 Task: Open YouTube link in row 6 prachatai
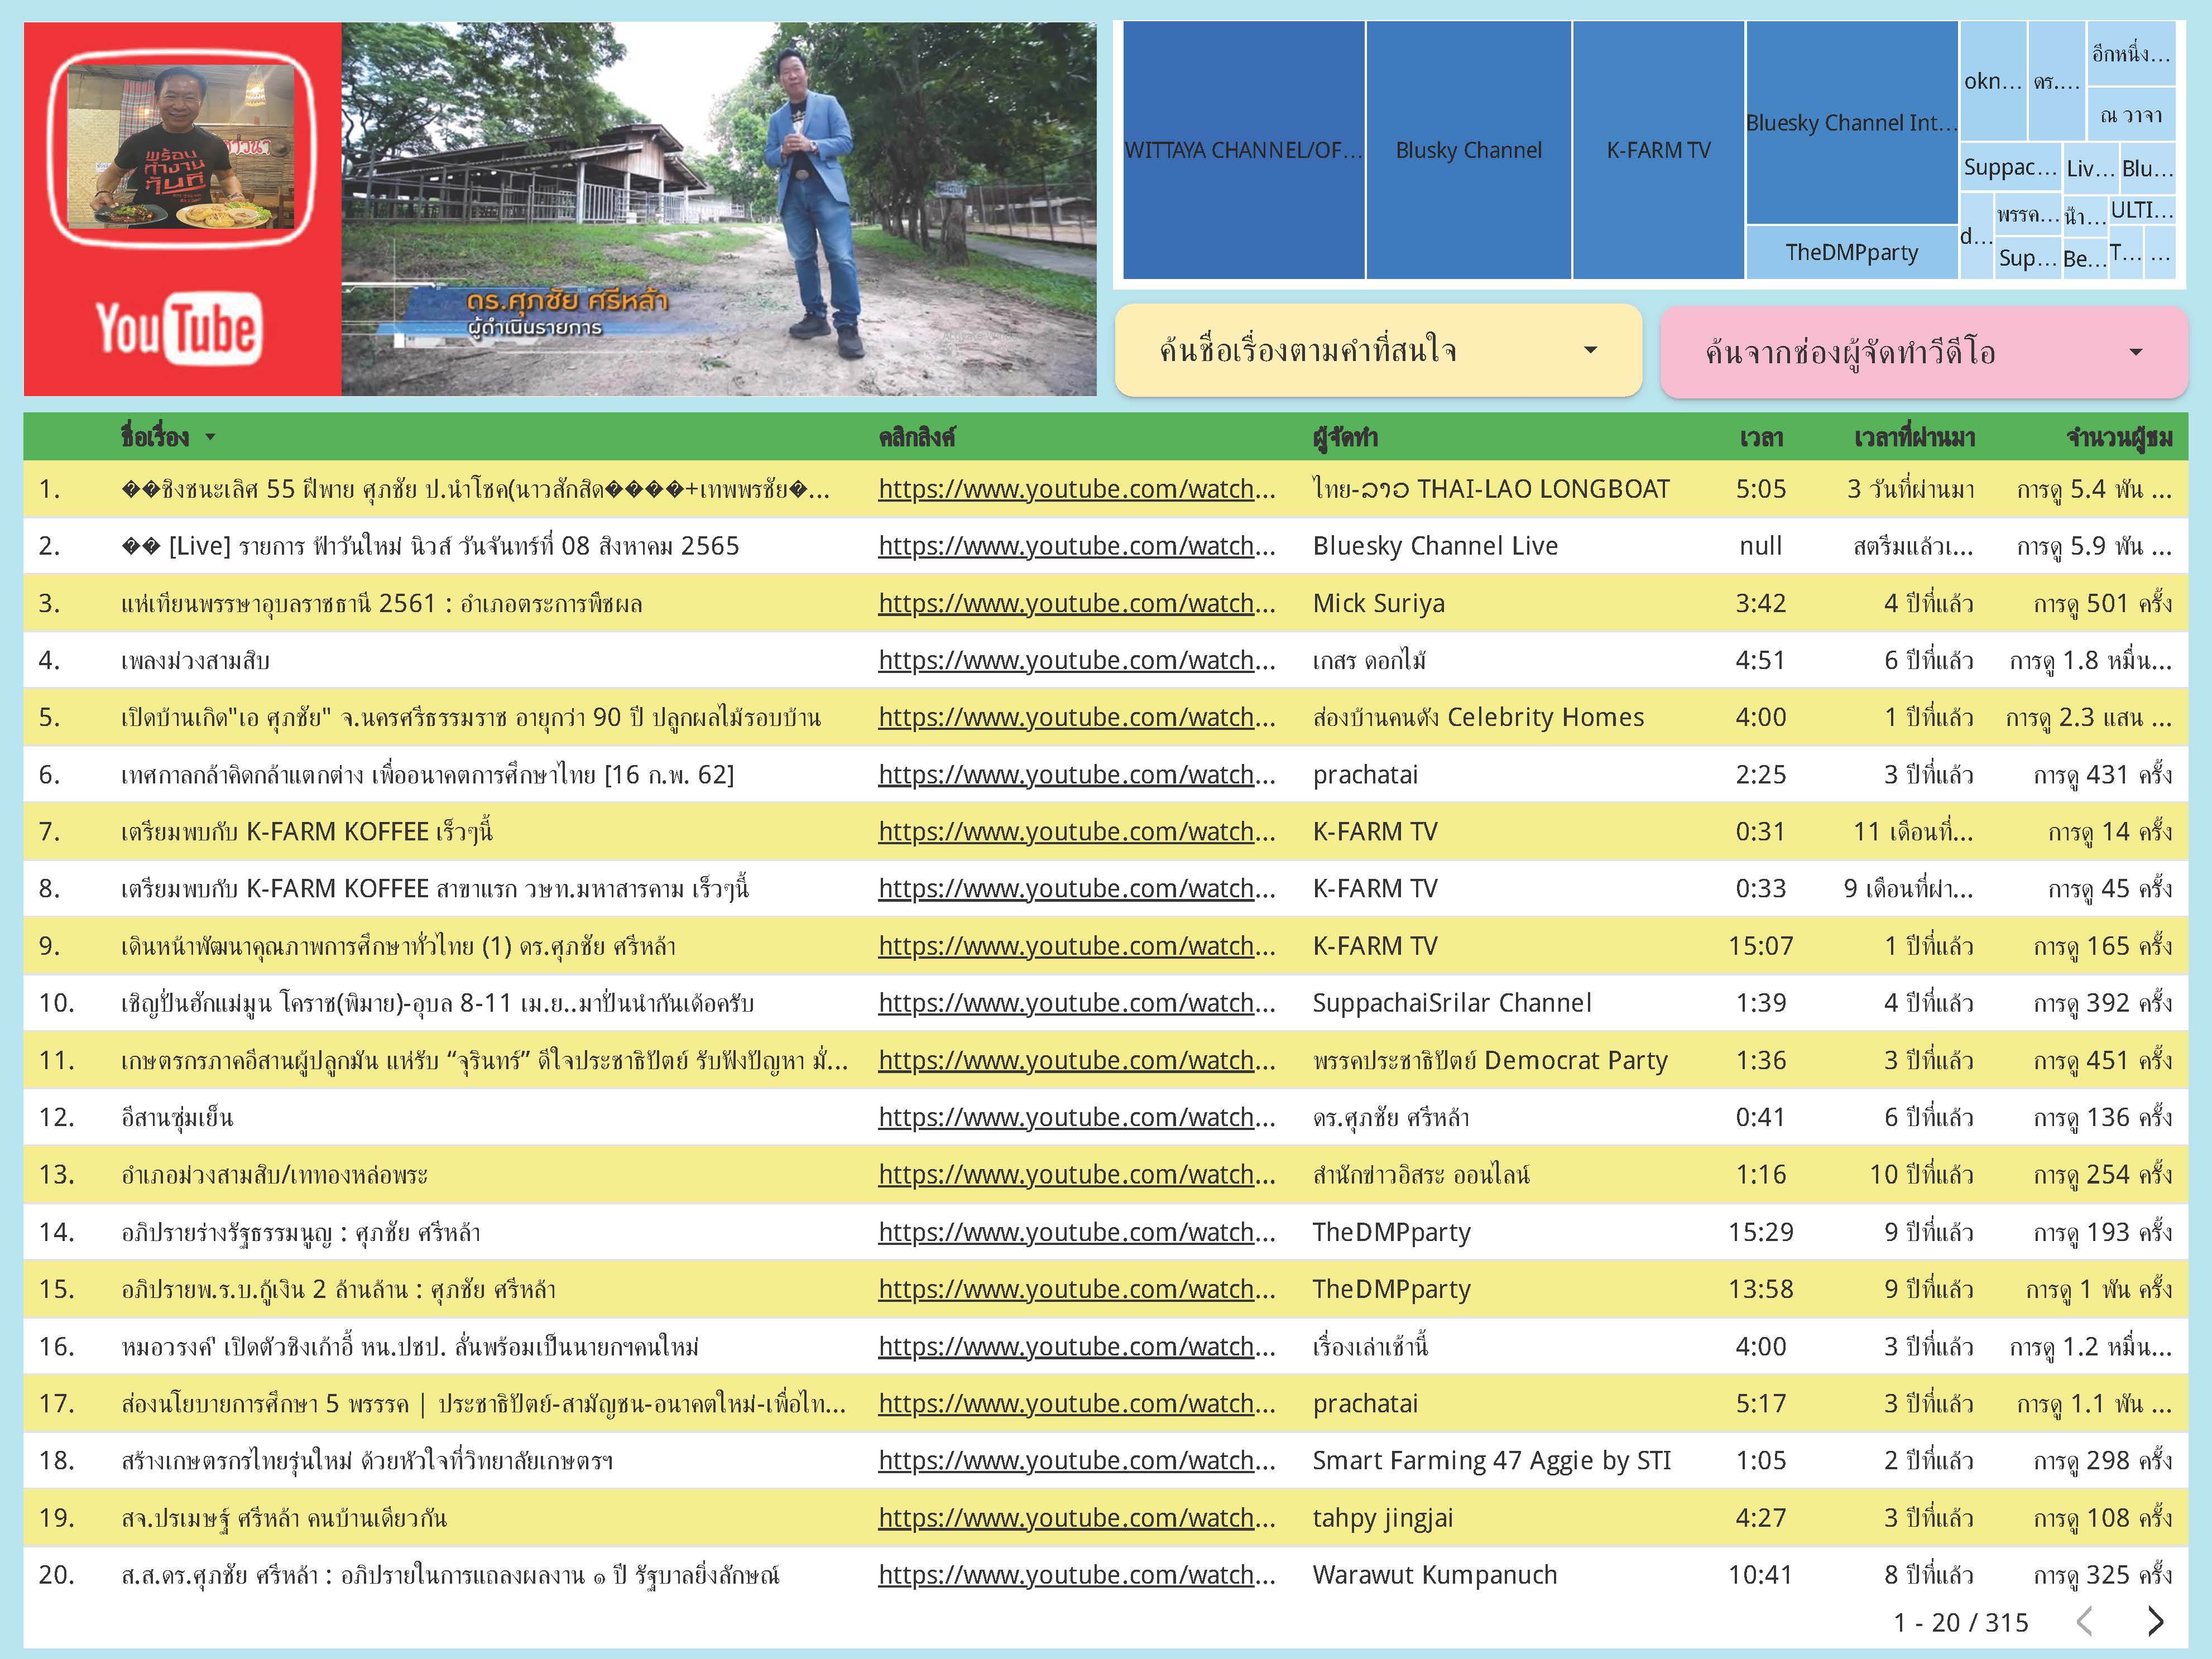[1077, 774]
